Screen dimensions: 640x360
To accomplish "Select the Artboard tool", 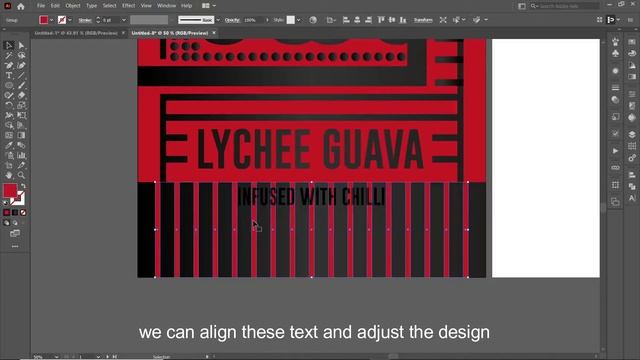I will pos(9,165).
